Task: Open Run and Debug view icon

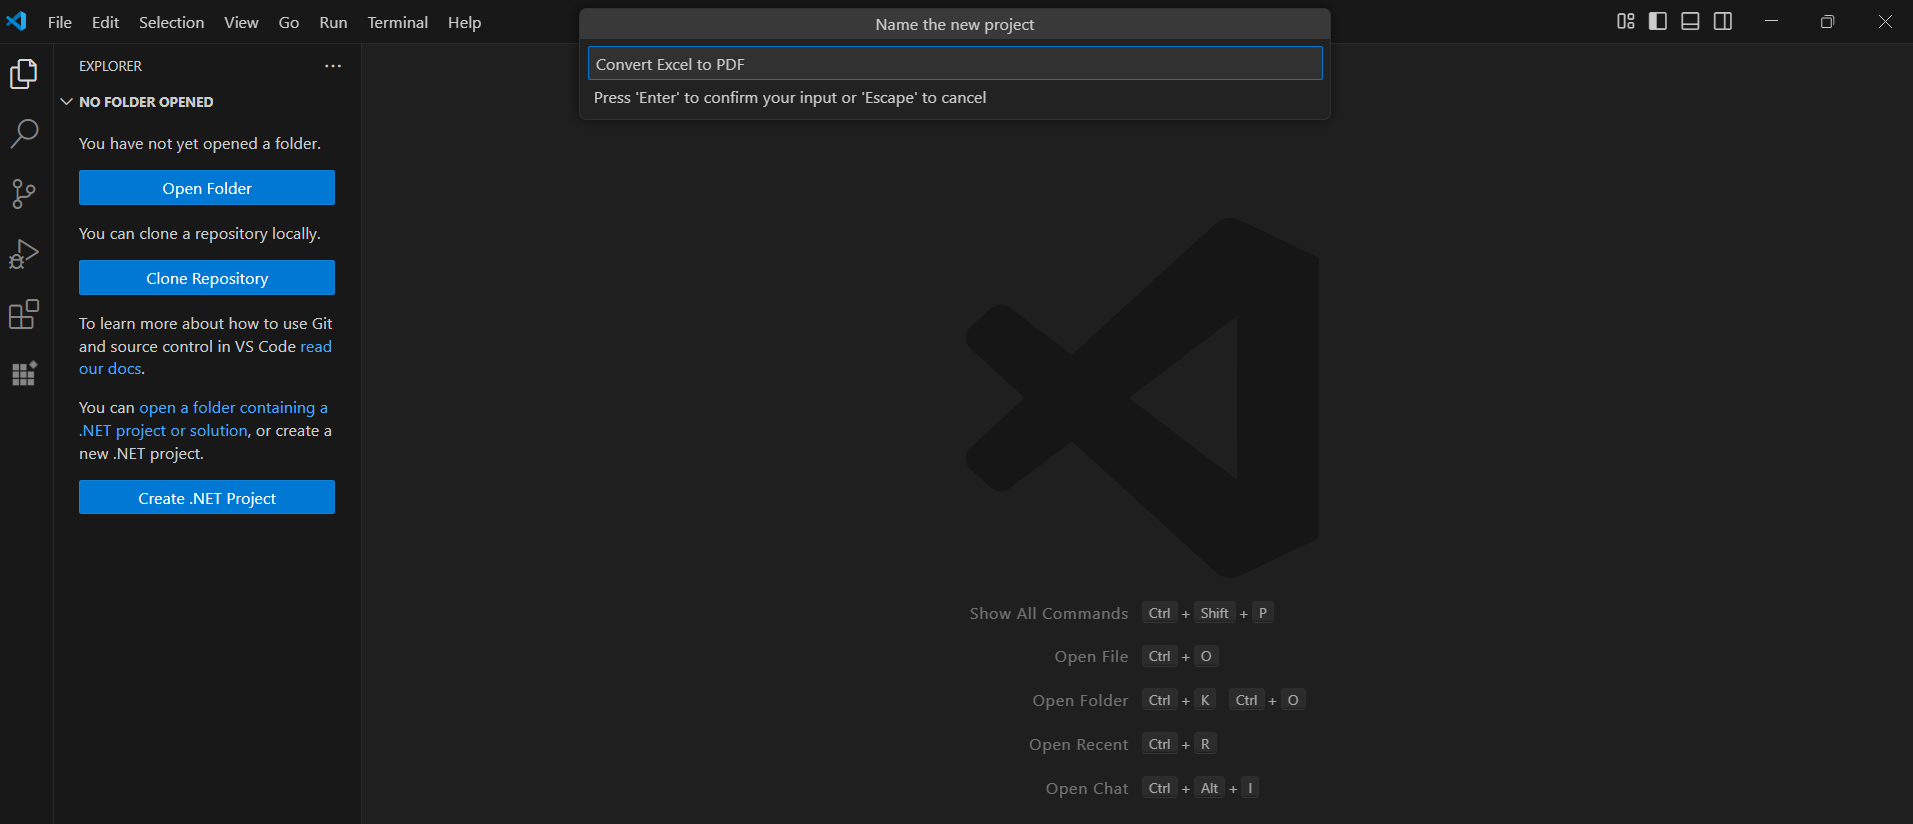Action: (x=24, y=254)
